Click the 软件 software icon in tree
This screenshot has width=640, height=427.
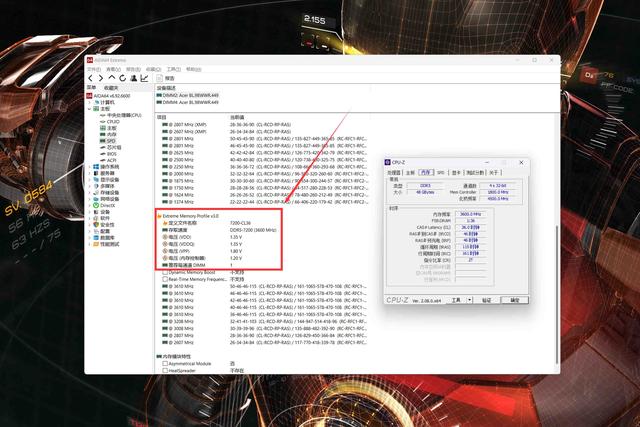click(x=96, y=218)
